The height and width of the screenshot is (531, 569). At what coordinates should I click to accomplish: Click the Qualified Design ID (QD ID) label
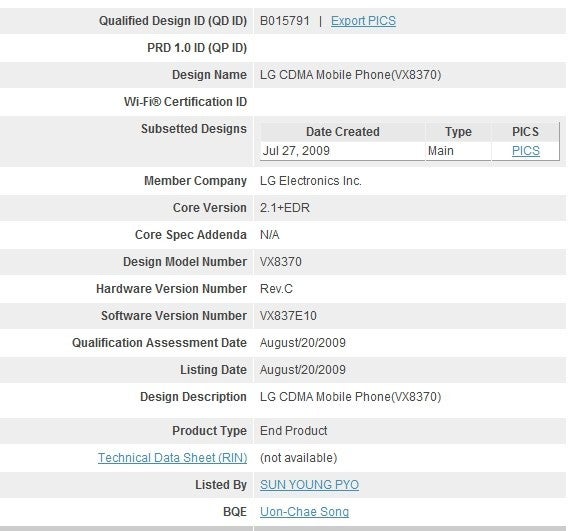(173, 21)
